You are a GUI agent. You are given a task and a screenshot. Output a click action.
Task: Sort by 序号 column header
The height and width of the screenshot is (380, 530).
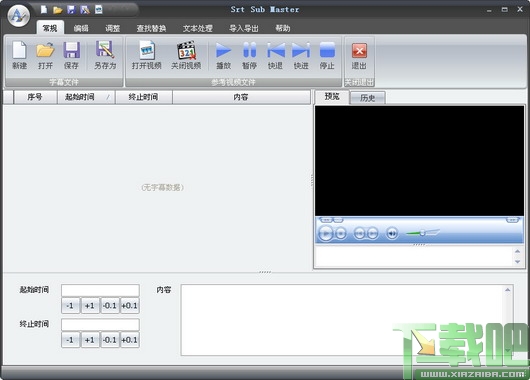pyautogui.click(x=35, y=97)
